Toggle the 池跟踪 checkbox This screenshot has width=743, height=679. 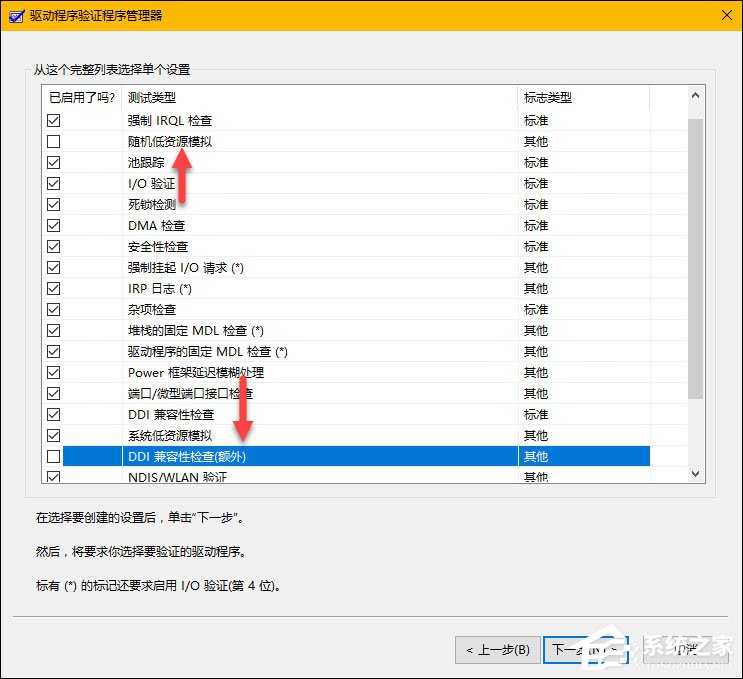[54, 163]
